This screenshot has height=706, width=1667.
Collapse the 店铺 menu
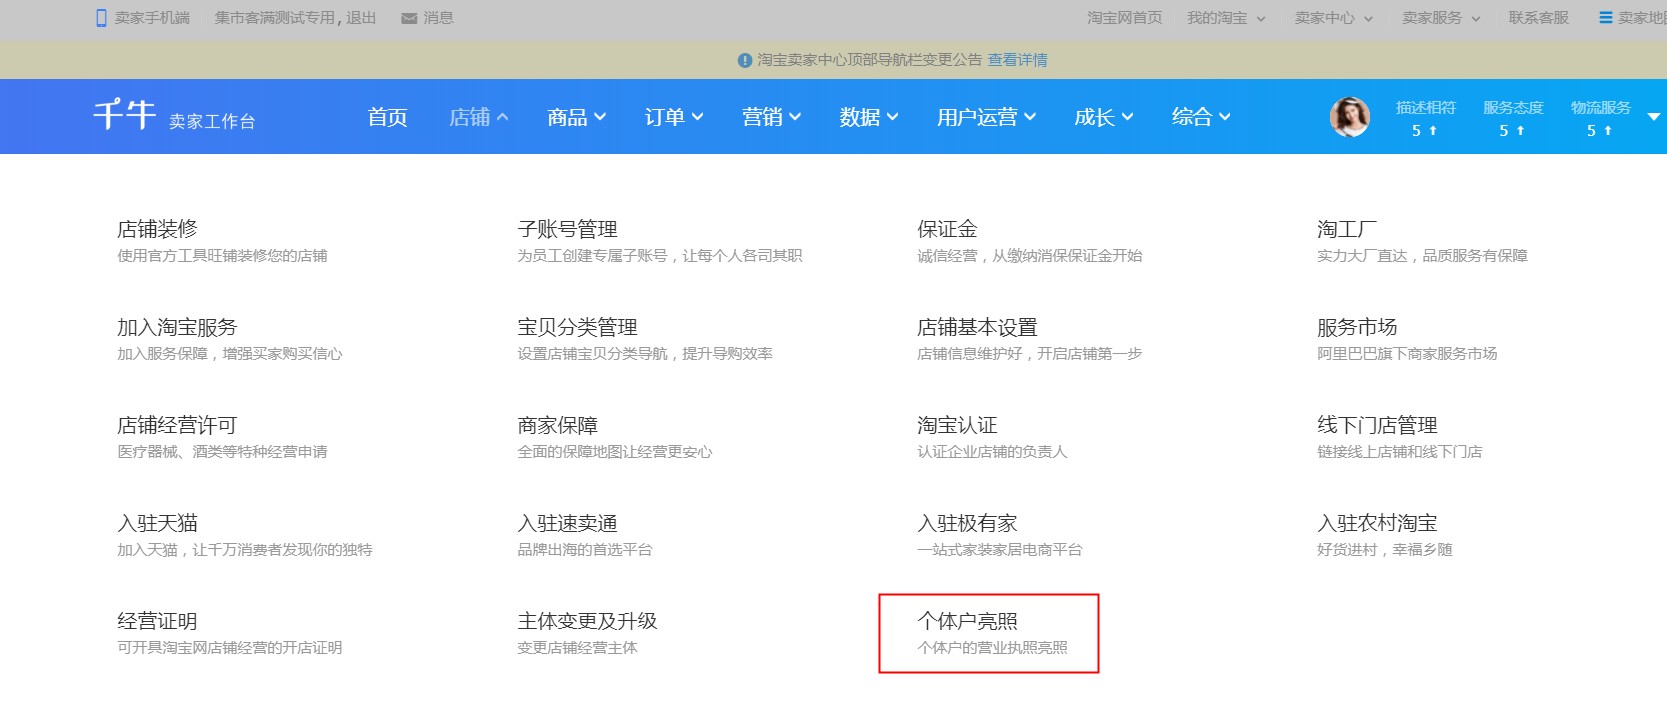pyautogui.click(x=478, y=117)
